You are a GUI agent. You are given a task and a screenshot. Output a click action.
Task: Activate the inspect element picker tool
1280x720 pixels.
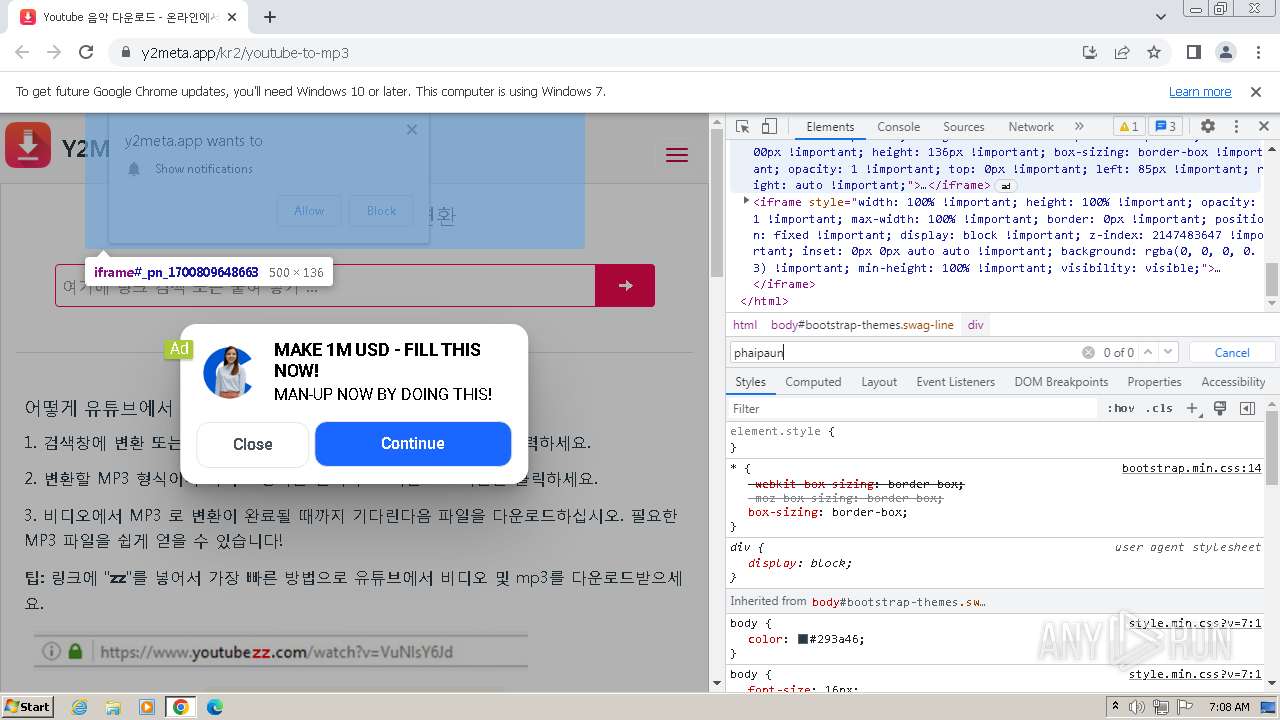pyautogui.click(x=743, y=127)
